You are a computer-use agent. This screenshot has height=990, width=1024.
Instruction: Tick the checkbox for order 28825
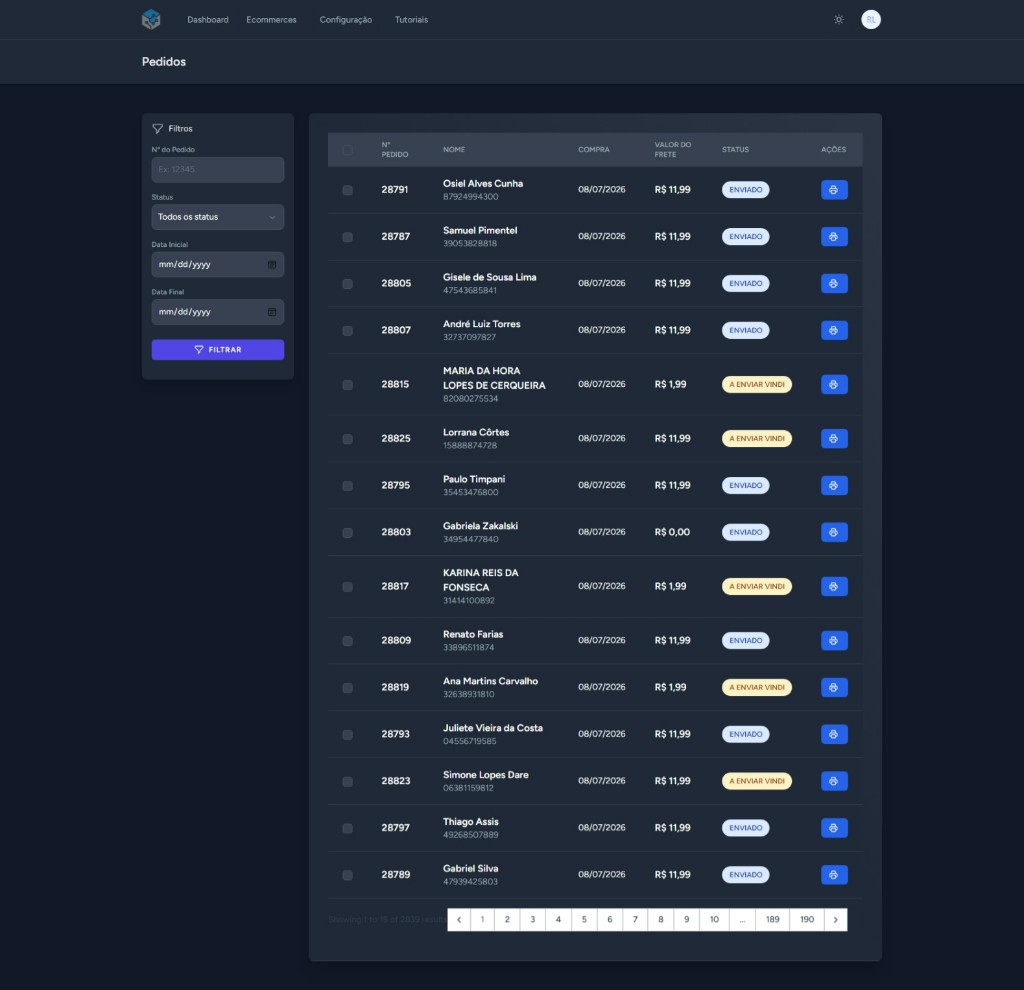tap(347, 439)
